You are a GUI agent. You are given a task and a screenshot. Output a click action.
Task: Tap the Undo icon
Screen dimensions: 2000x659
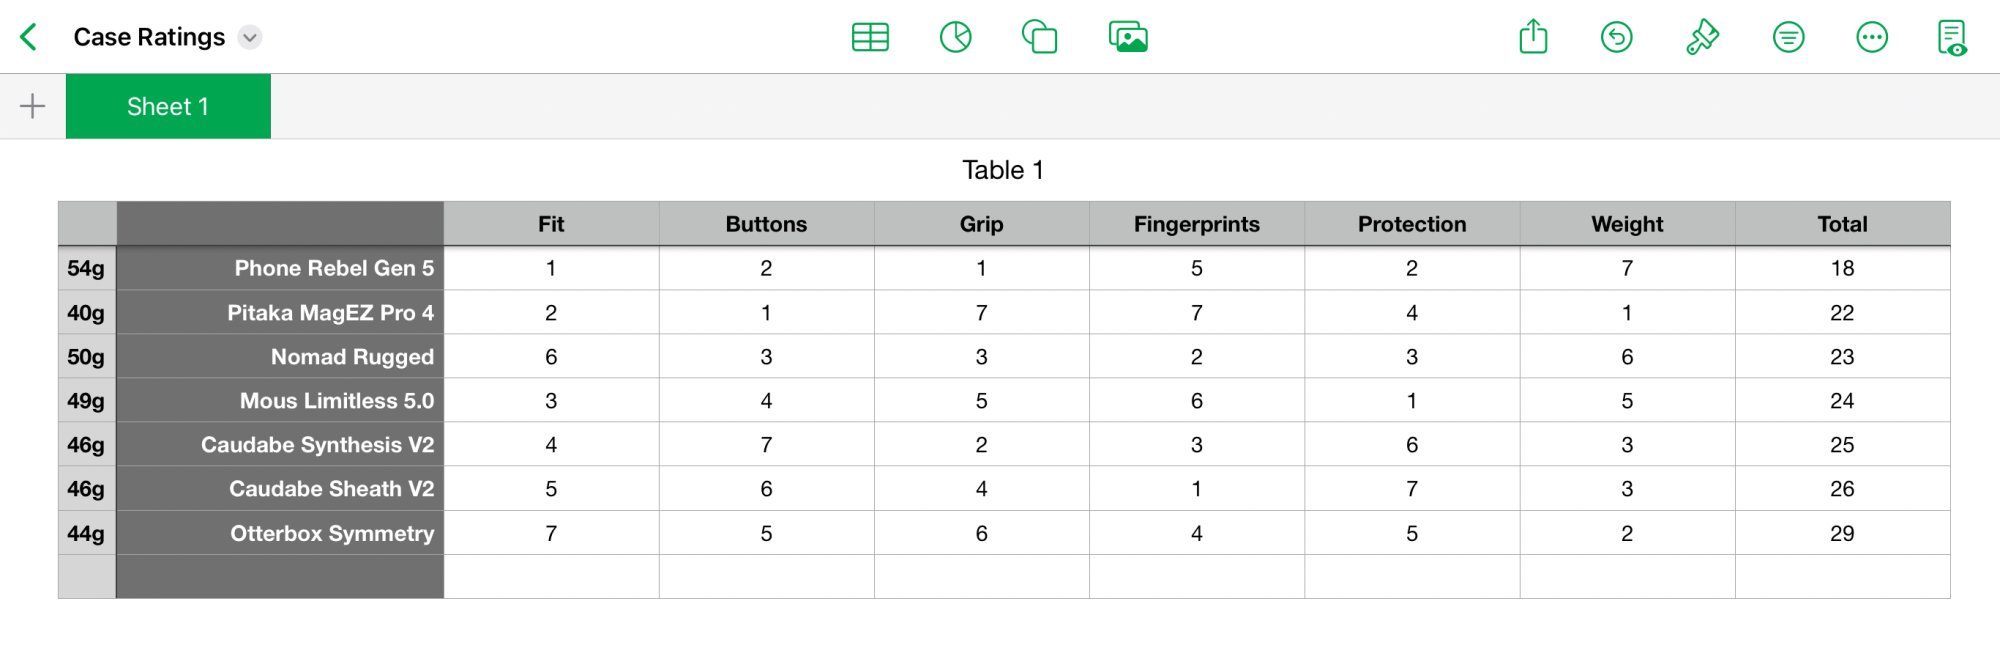[x=1616, y=38]
